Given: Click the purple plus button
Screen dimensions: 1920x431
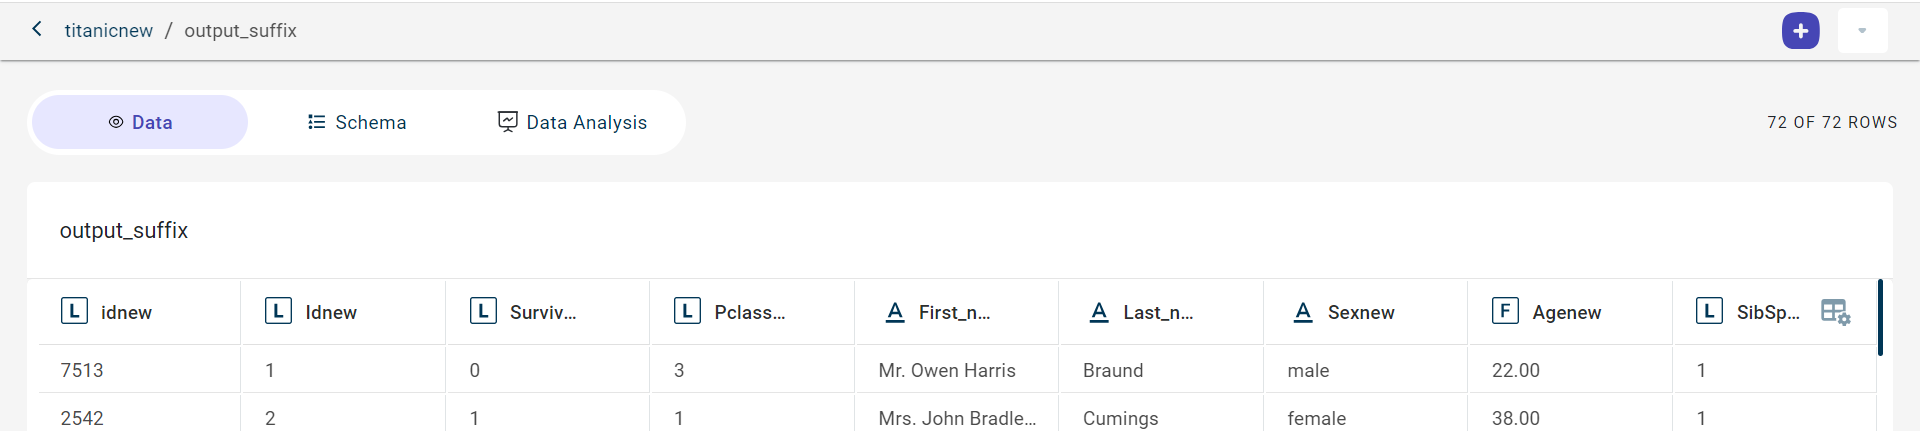Looking at the screenshot, I should click(1800, 31).
